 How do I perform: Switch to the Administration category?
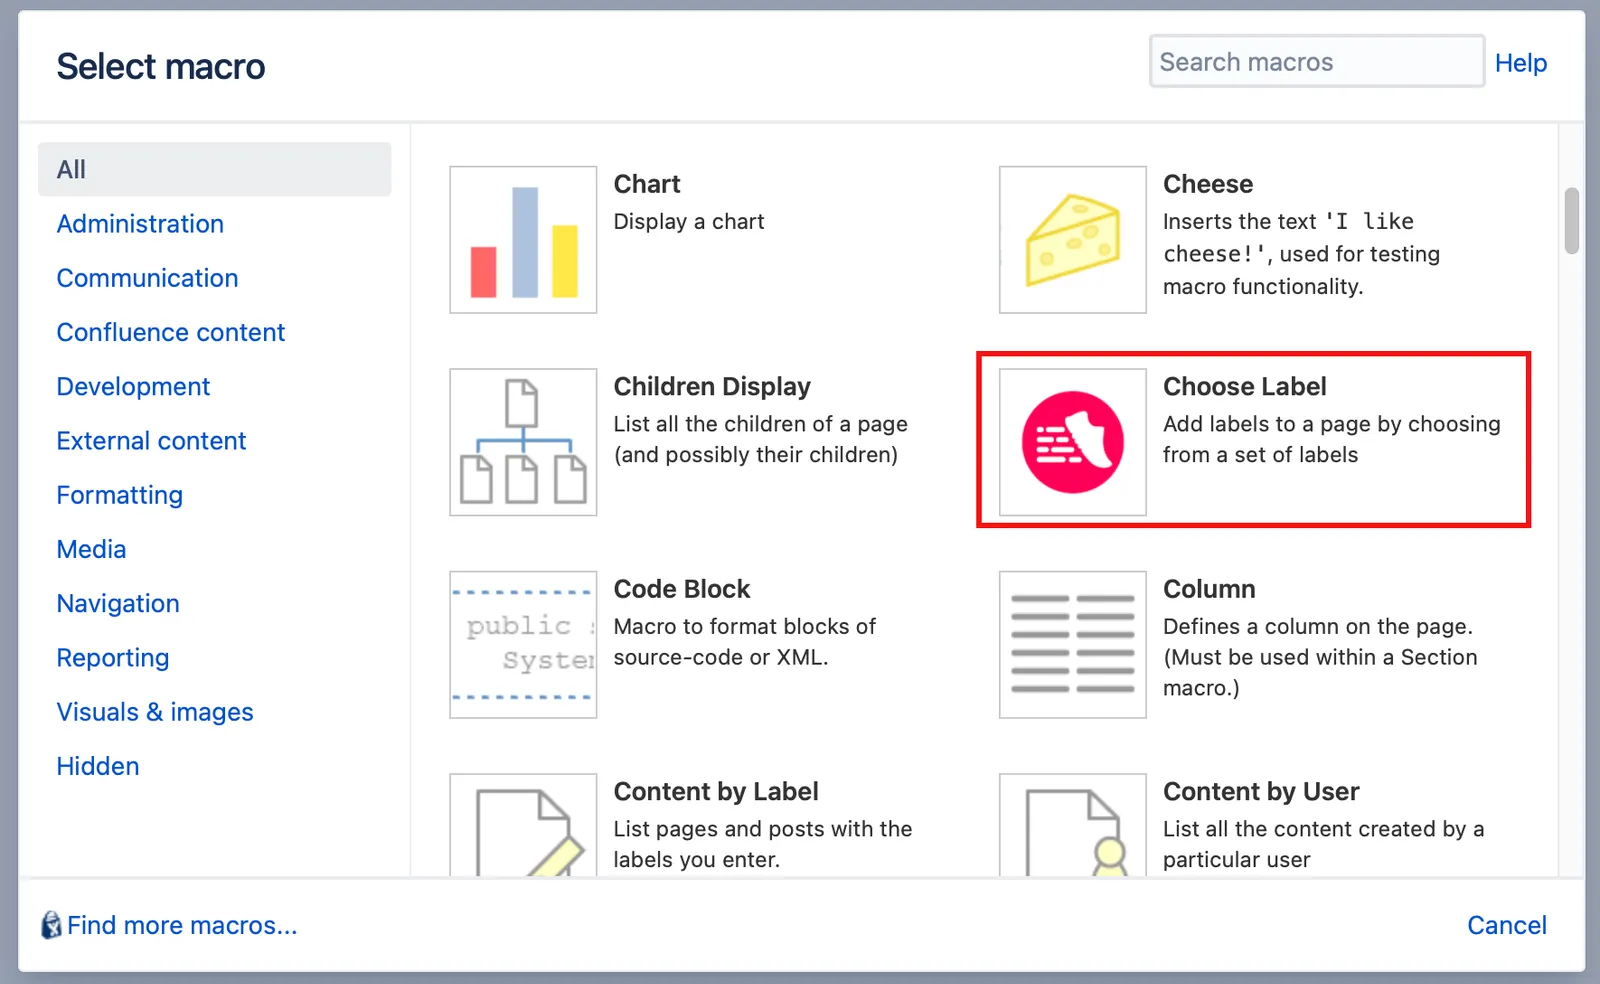click(x=140, y=224)
